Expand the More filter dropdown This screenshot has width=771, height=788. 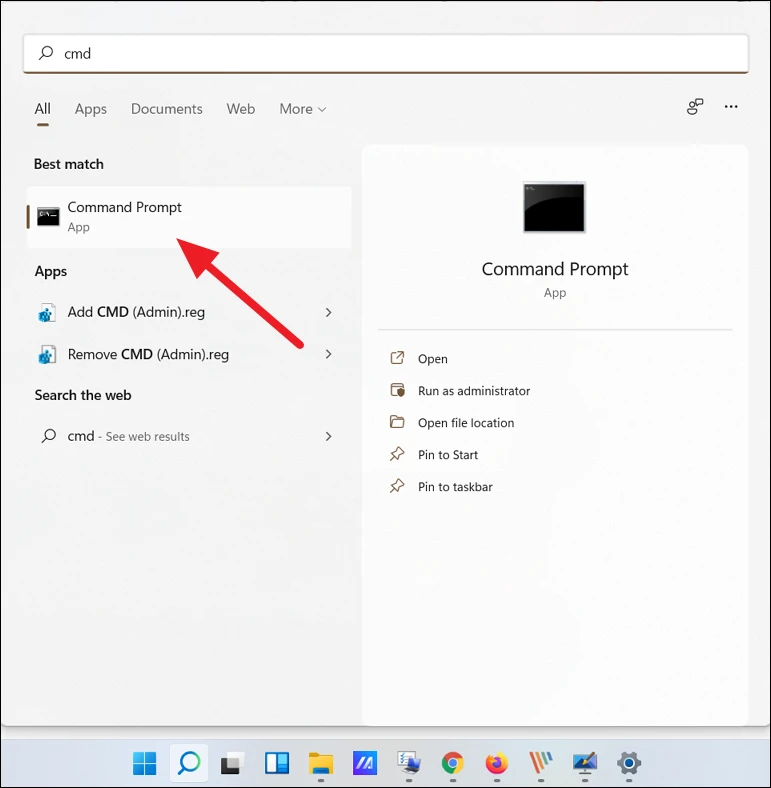click(302, 109)
